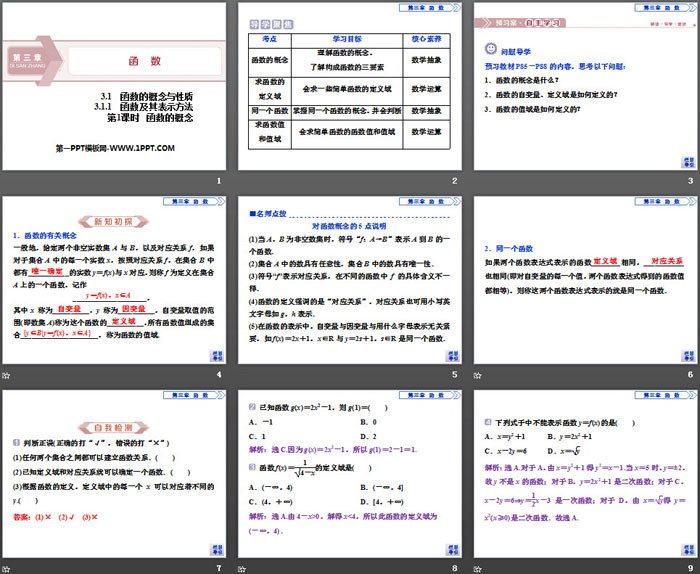Click the red 因变量 answer on slide 4
Viewport: 700px width, 574px height.
pyautogui.click(x=133, y=308)
